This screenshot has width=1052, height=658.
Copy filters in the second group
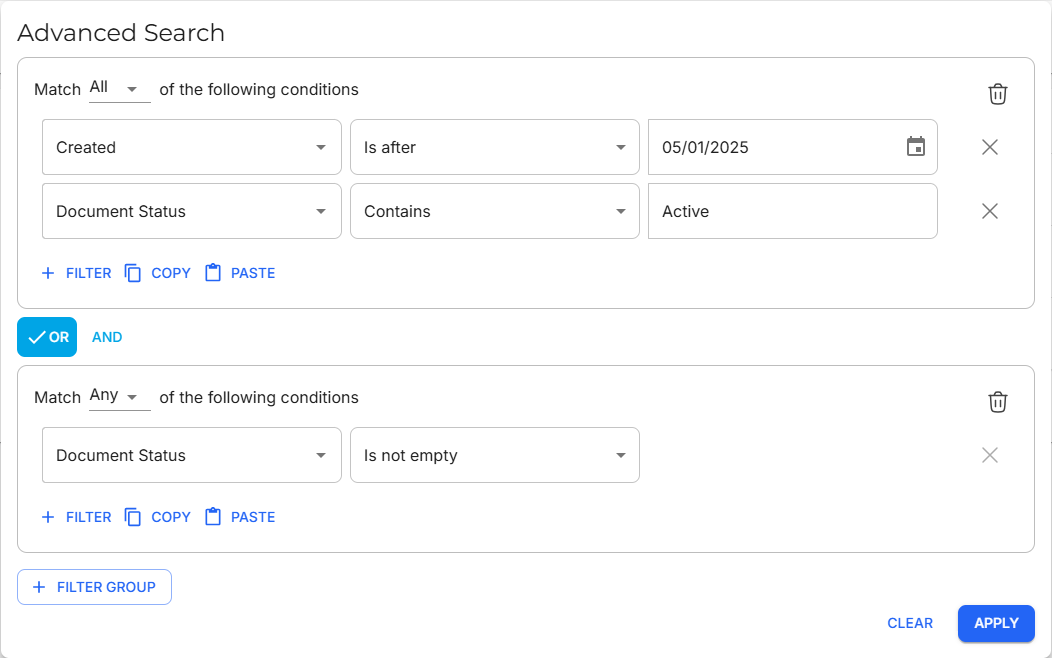click(x=157, y=517)
